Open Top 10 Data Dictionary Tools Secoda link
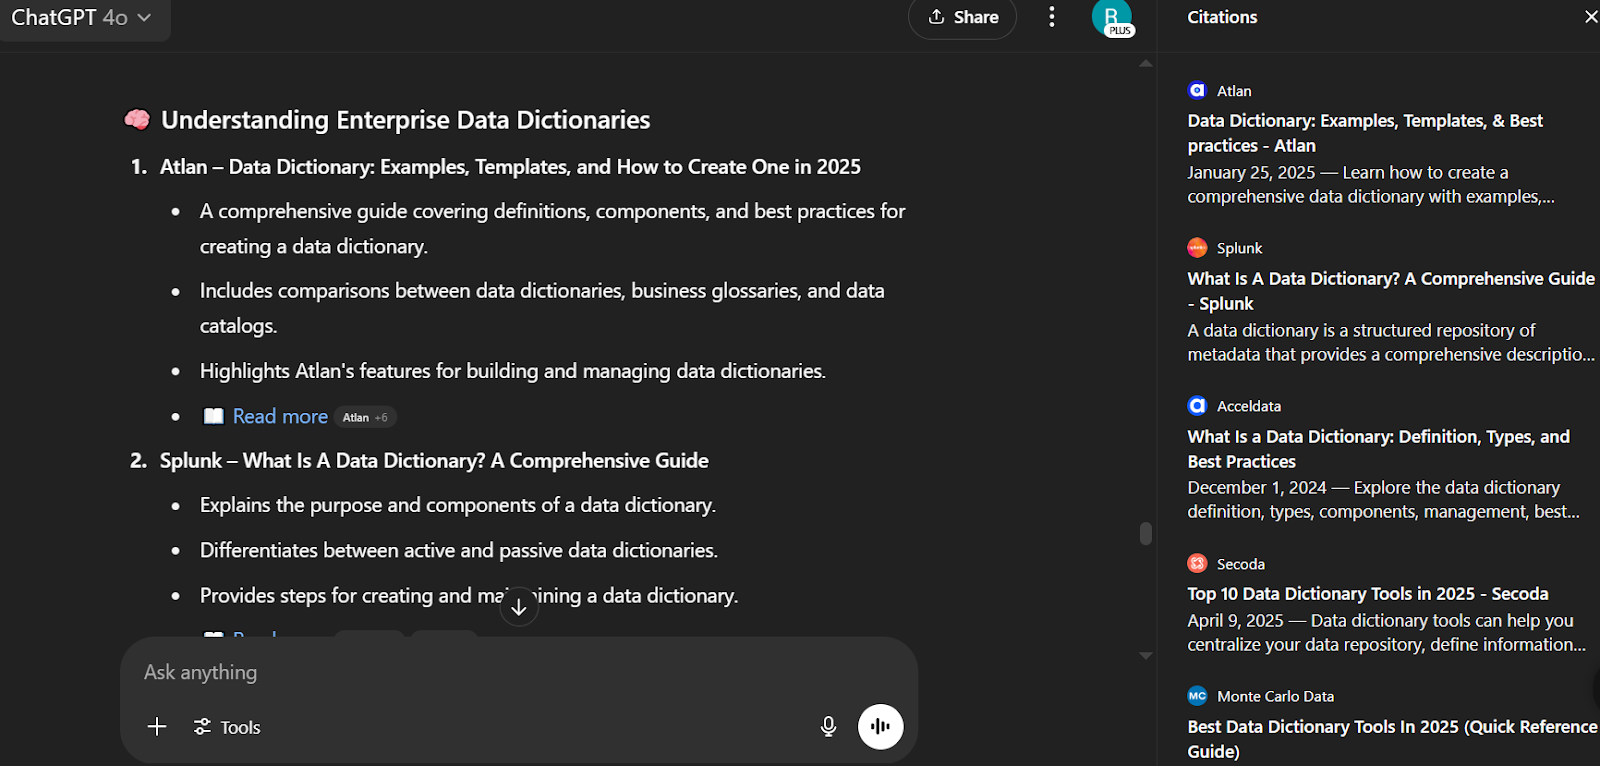 (x=1367, y=594)
